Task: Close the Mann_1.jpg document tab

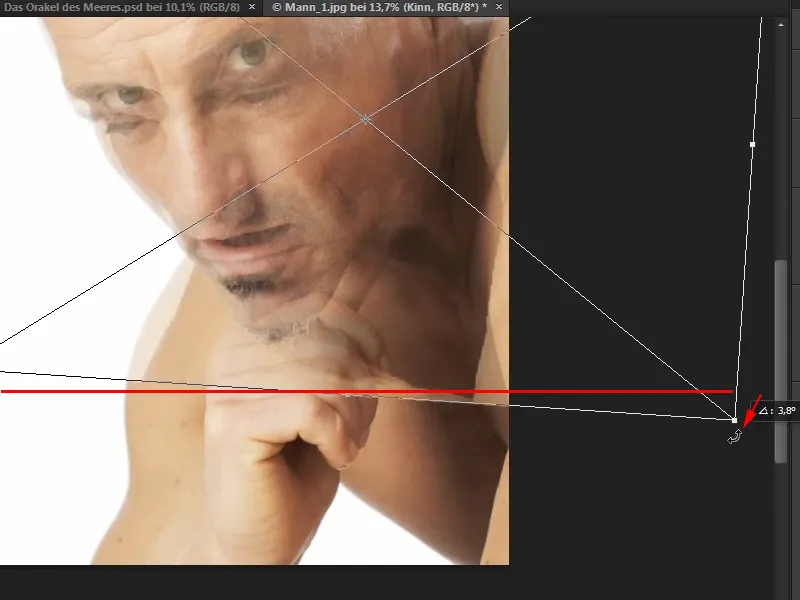Action: tap(499, 7)
